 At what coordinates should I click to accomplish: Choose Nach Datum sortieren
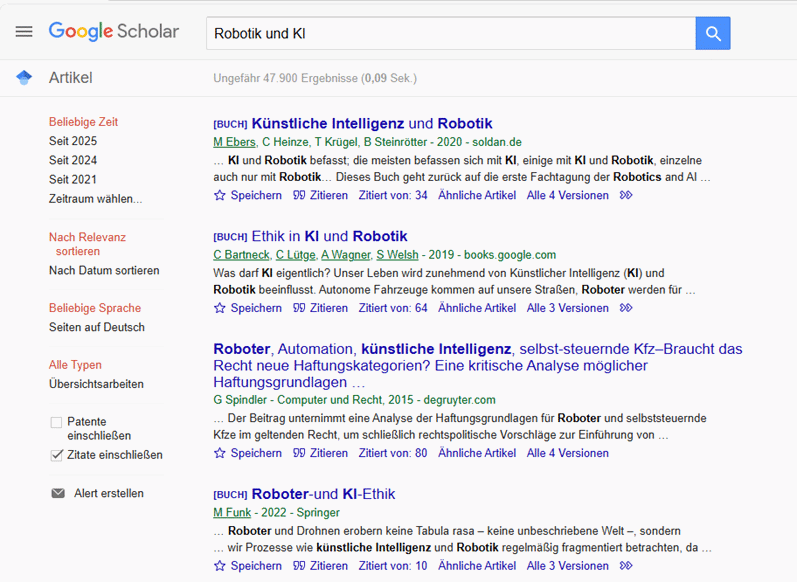click(x=104, y=270)
